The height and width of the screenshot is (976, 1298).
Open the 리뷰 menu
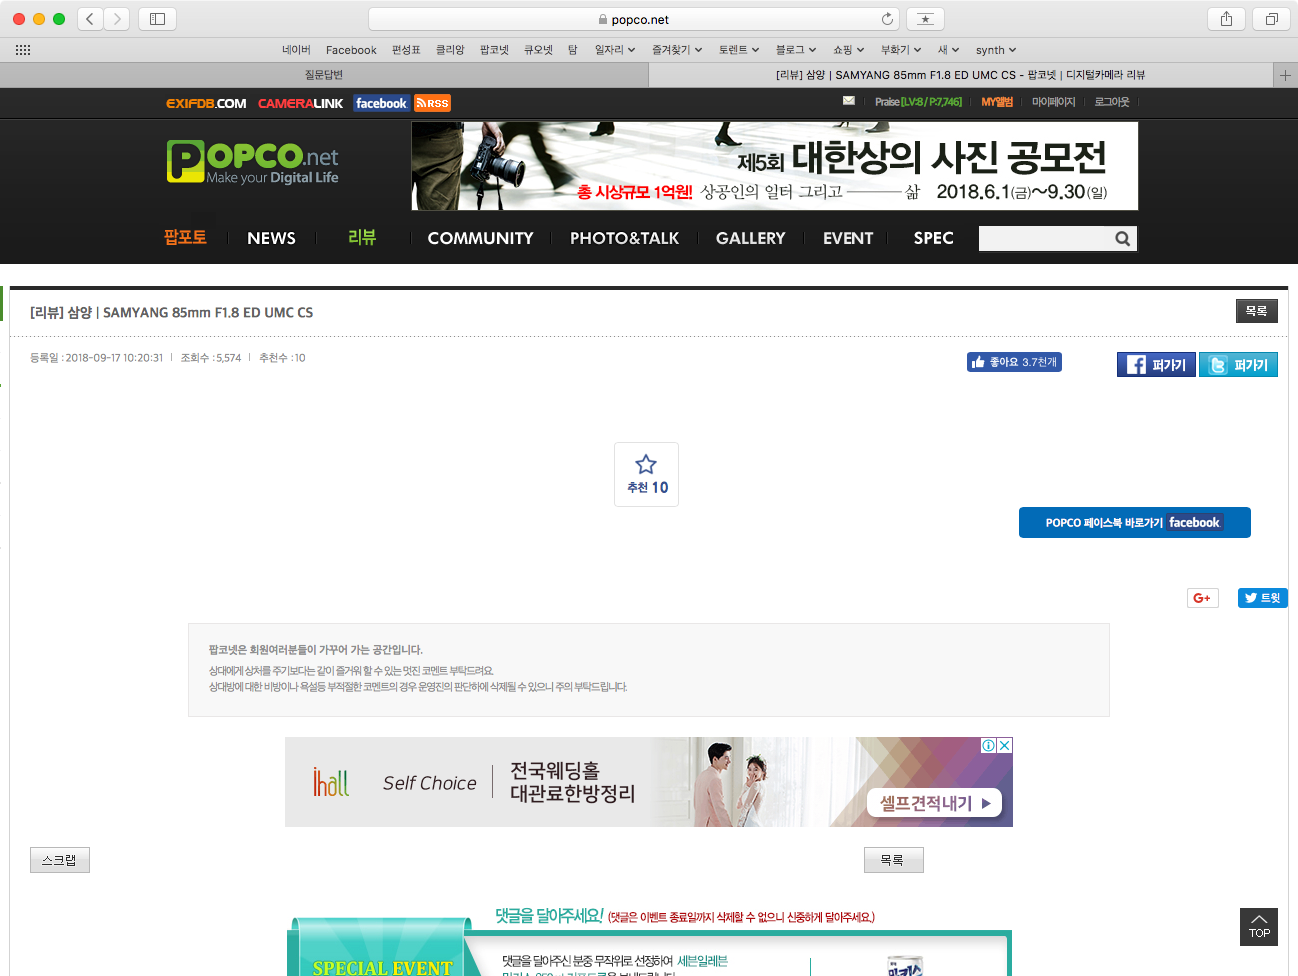[x=362, y=237]
